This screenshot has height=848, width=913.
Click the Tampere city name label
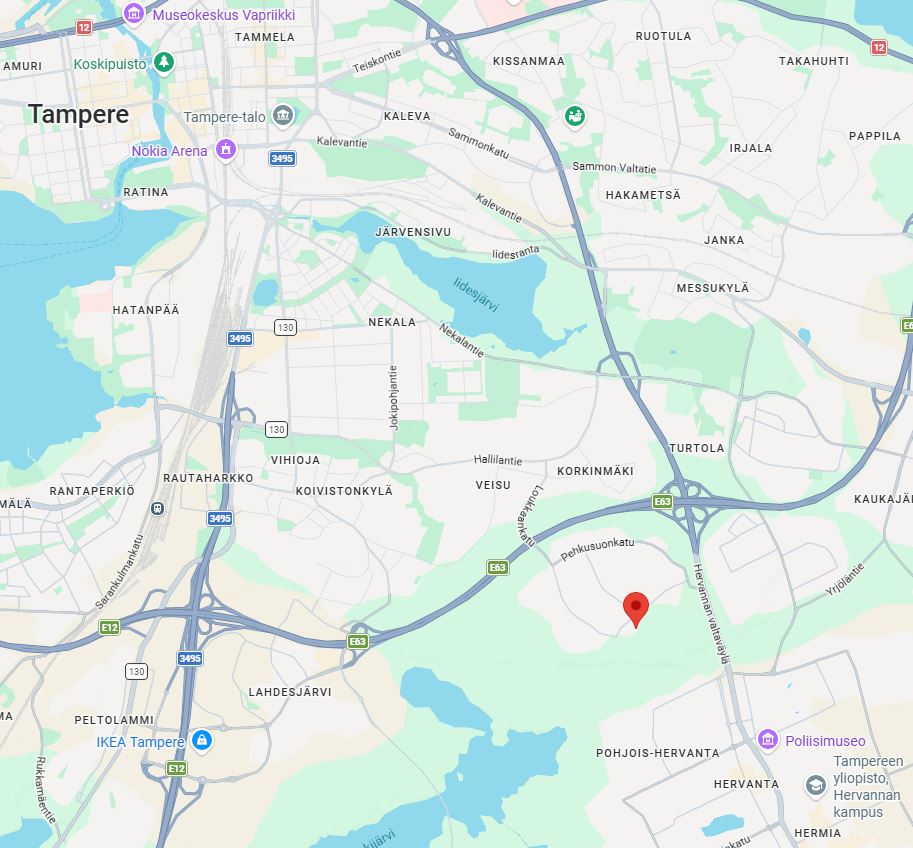point(78,114)
